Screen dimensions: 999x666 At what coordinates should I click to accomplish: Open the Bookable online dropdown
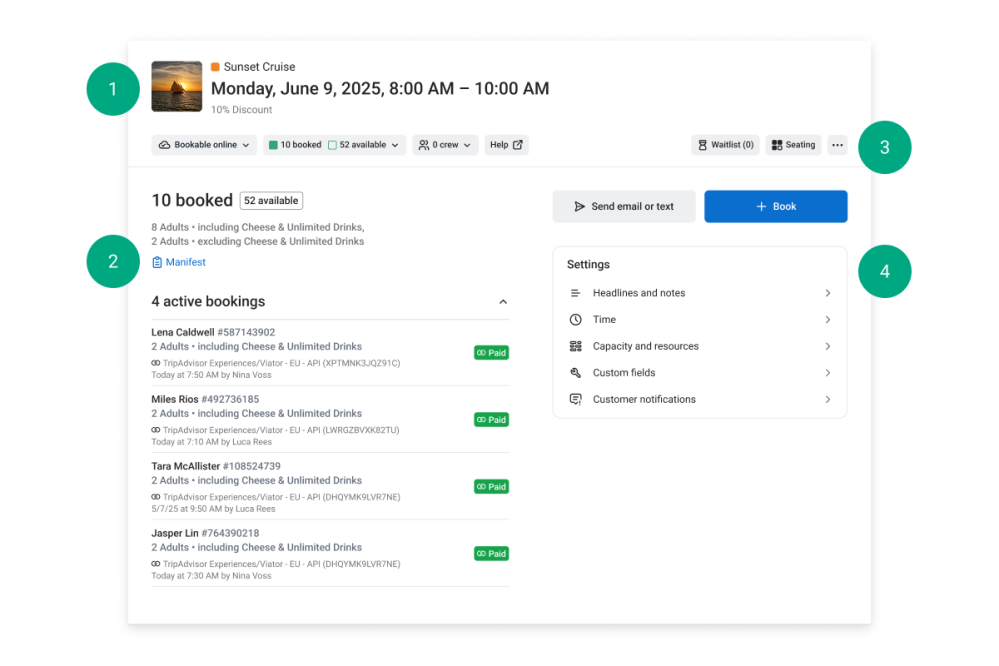pos(204,145)
